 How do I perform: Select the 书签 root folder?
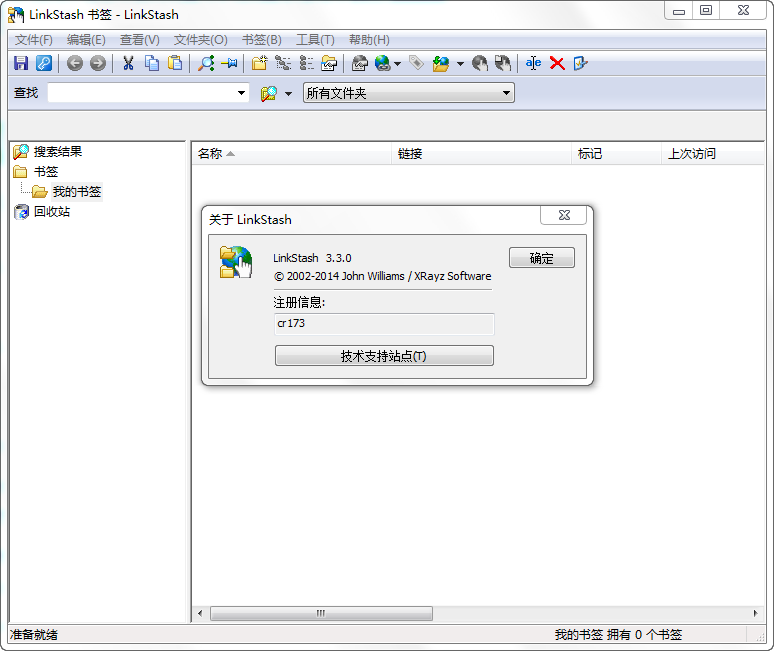click(45, 172)
